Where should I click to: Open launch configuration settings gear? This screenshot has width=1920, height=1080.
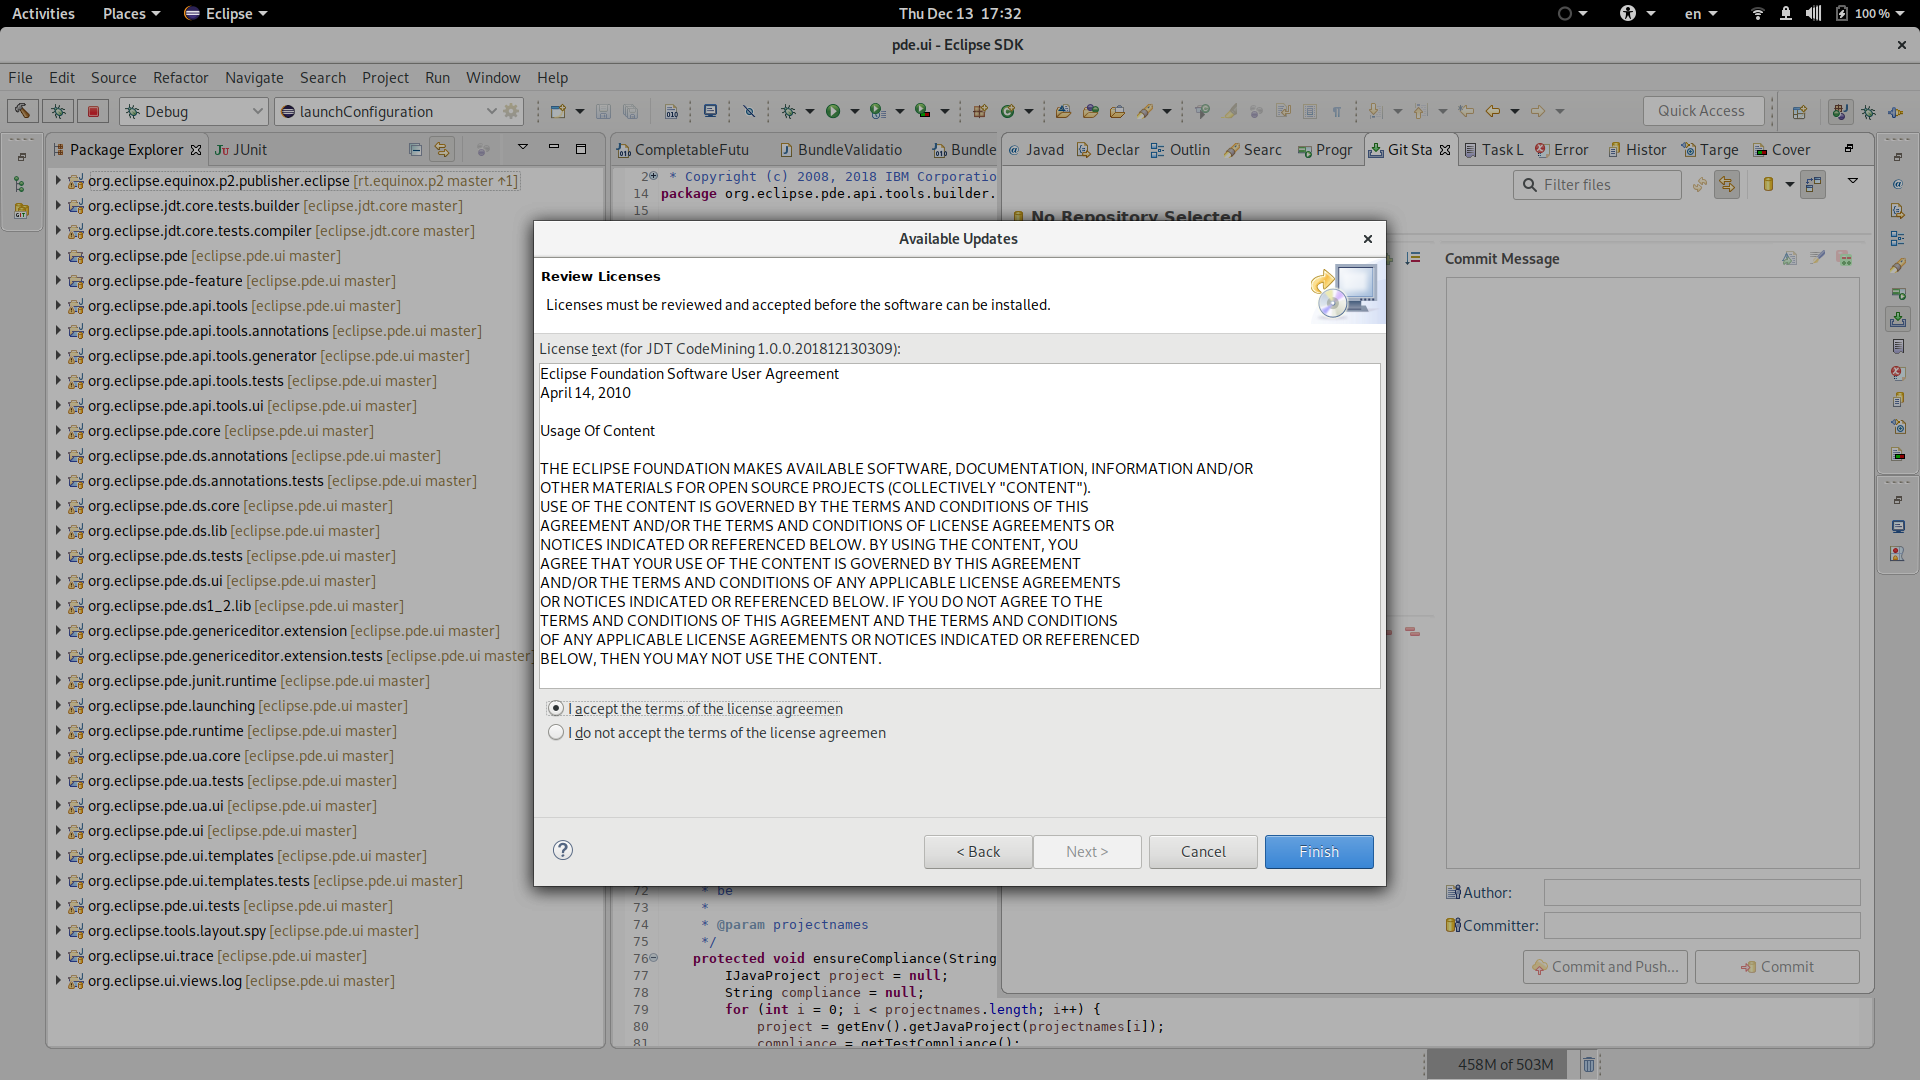pos(512,111)
